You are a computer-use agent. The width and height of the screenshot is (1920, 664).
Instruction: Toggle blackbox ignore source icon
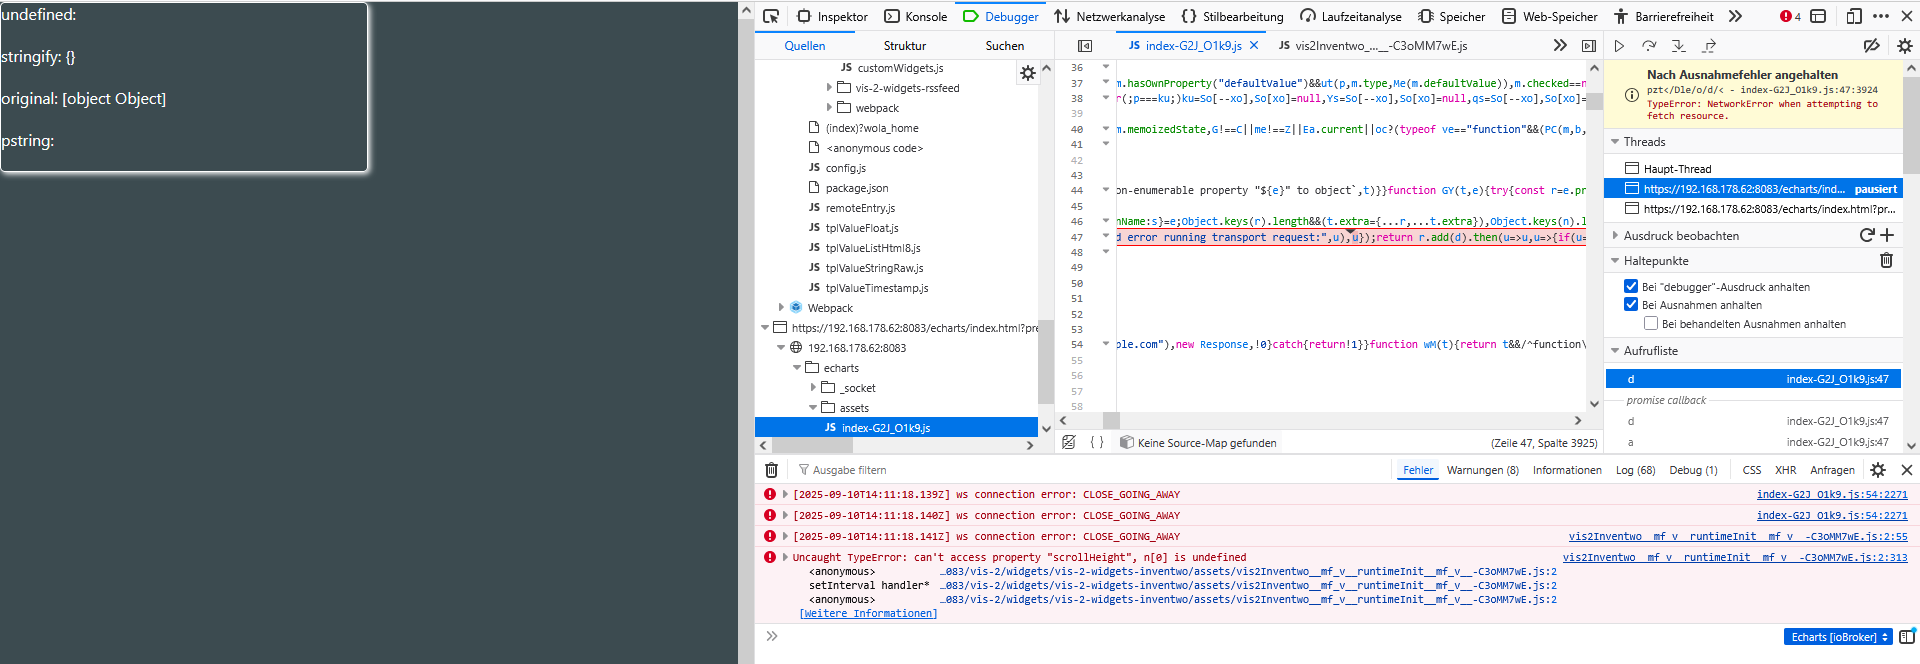tap(1069, 442)
